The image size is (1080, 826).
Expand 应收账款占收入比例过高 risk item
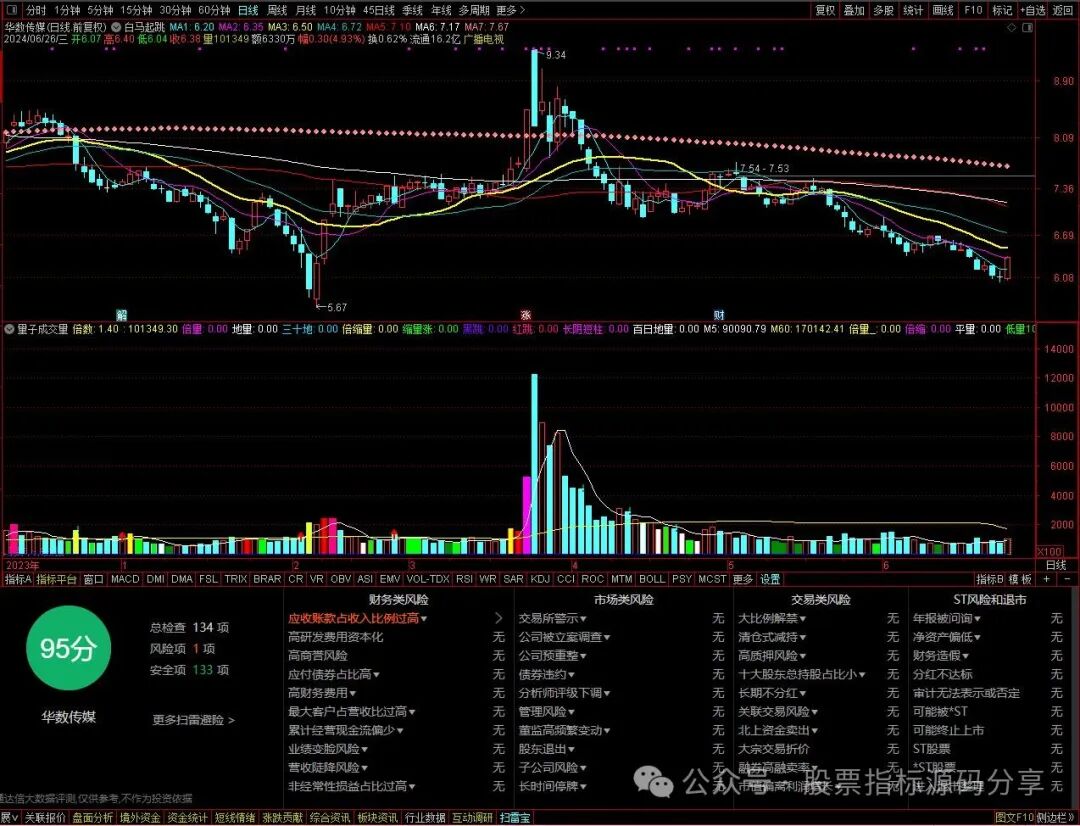point(357,619)
